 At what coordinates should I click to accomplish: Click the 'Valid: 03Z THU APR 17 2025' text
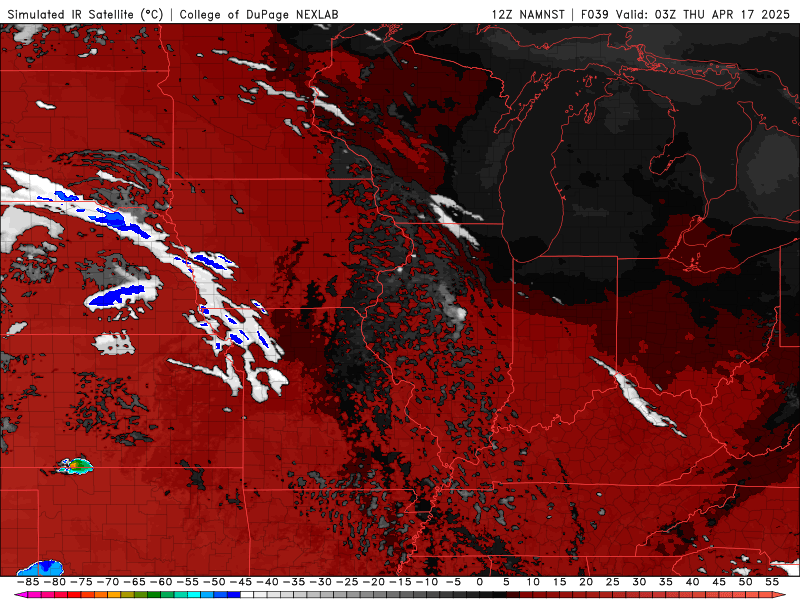703,14
